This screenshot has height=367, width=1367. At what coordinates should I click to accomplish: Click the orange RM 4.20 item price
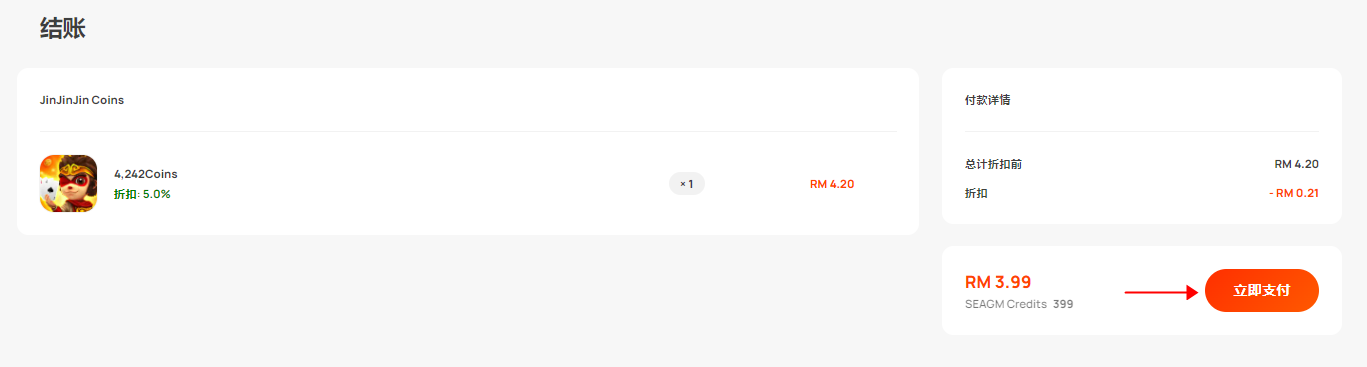832,184
